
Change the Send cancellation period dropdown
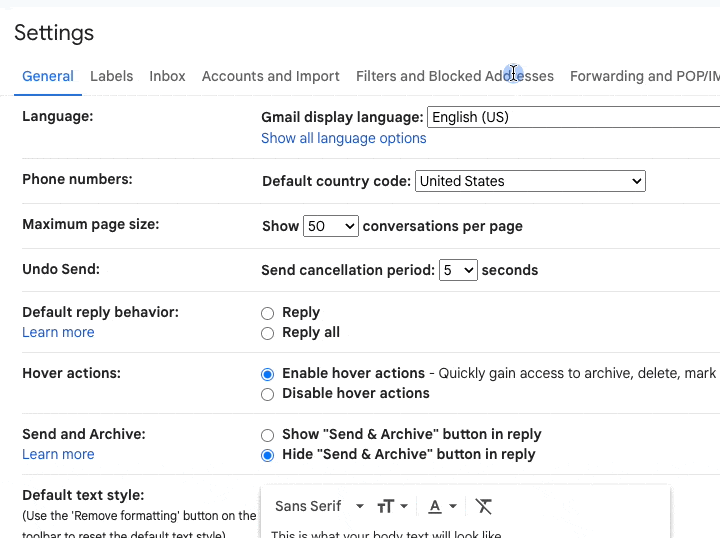[458, 270]
